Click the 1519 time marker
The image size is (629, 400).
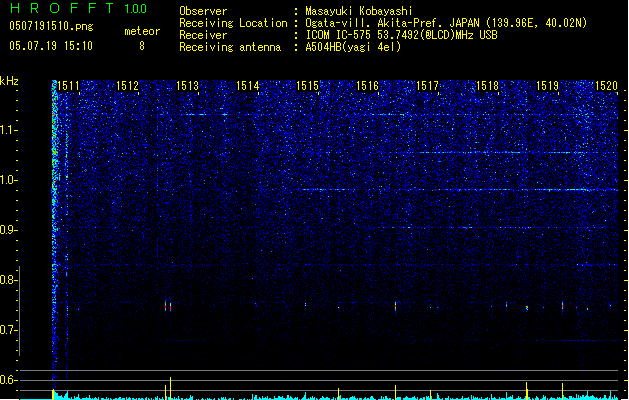click(x=547, y=86)
